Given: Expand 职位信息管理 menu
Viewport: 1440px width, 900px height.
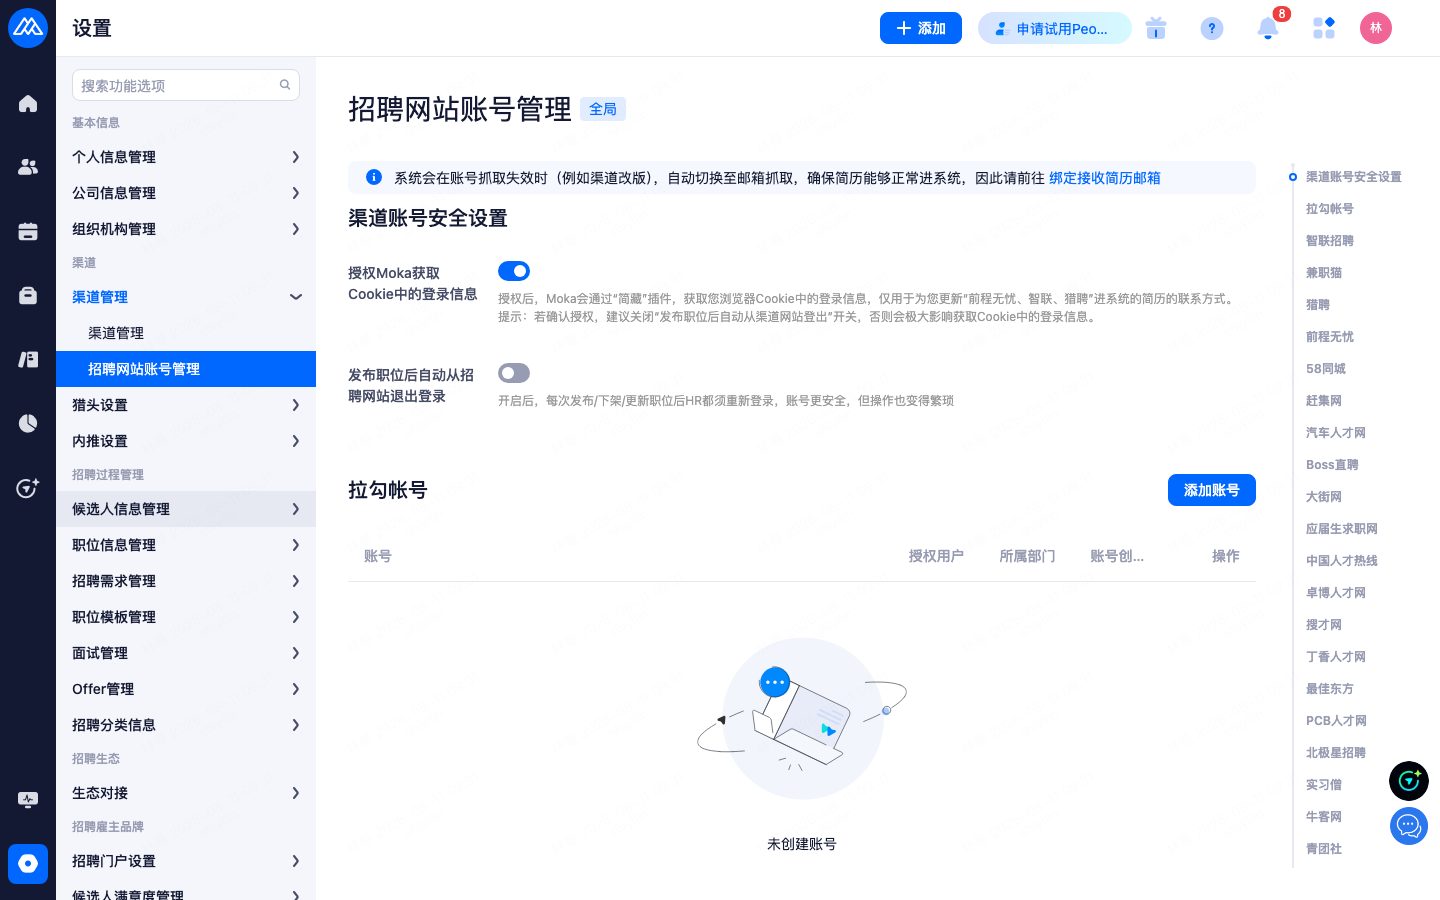Looking at the screenshot, I should tap(186, 545).
